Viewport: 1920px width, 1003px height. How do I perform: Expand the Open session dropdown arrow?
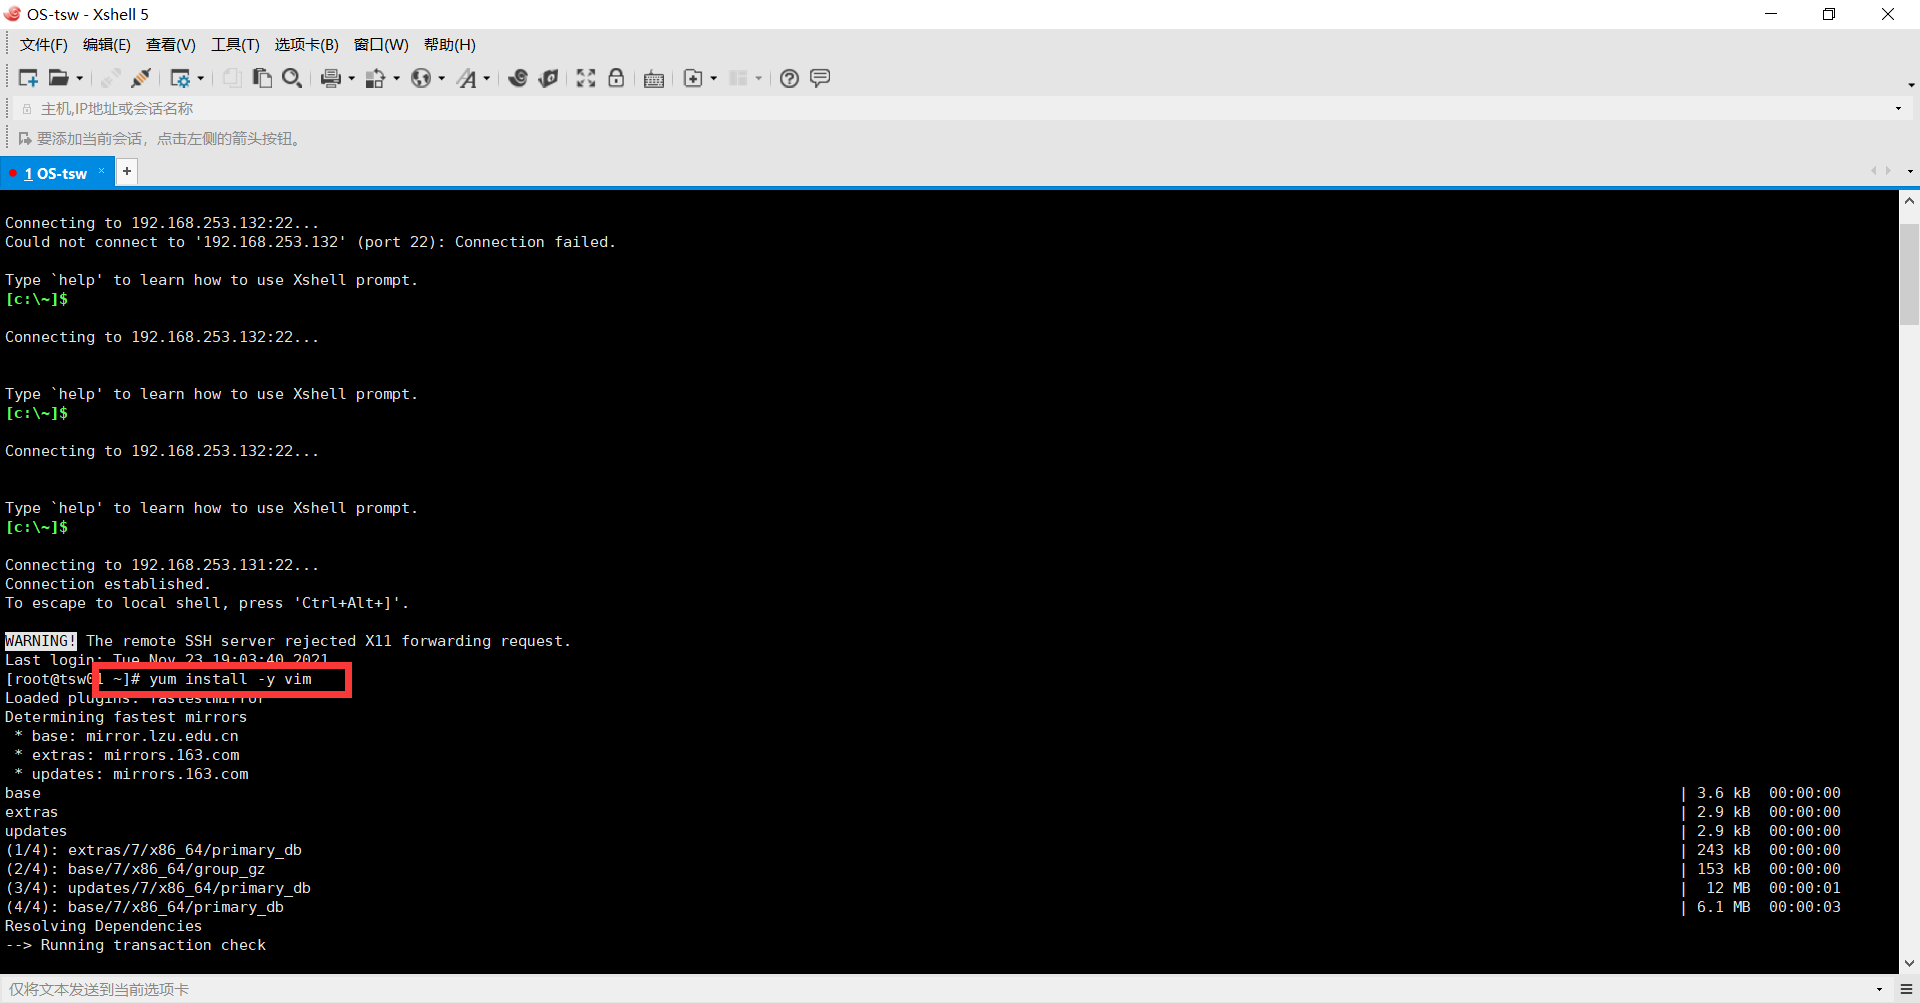80,78
